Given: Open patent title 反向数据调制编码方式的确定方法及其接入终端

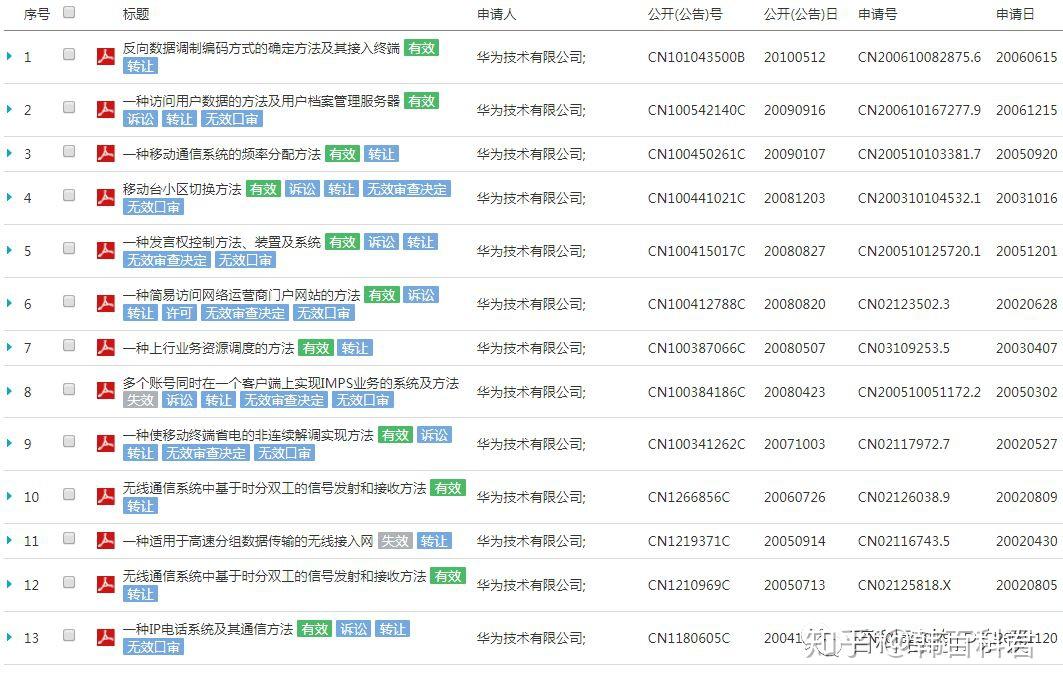Looking at the screenshot, I should tap(261, 48).
